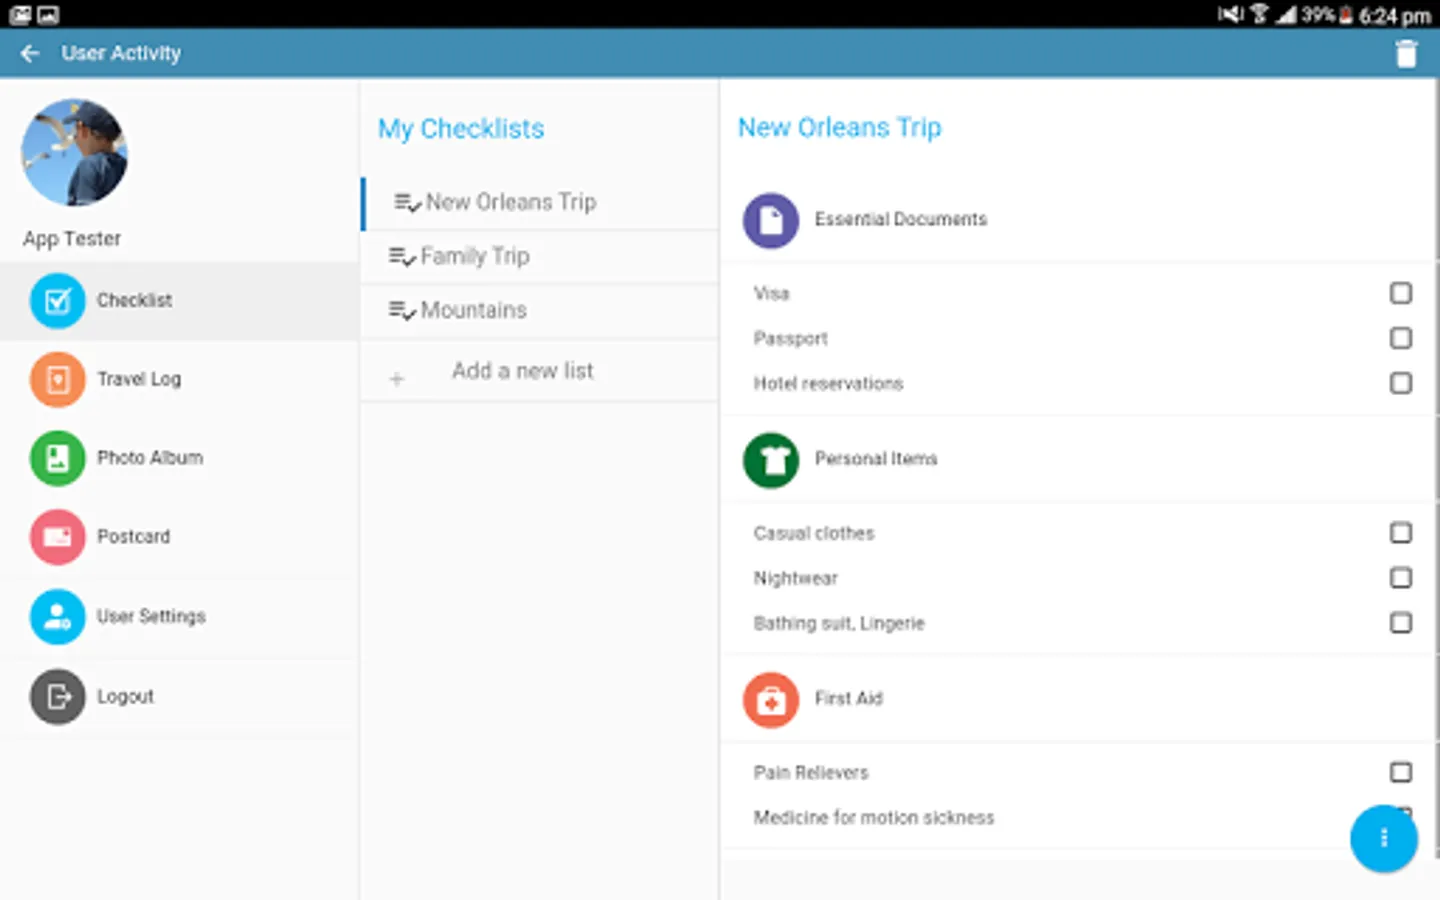Open the floating three-dot action button
The height and width of the screenshot is (900, 1440).
tap(1384, 838)
